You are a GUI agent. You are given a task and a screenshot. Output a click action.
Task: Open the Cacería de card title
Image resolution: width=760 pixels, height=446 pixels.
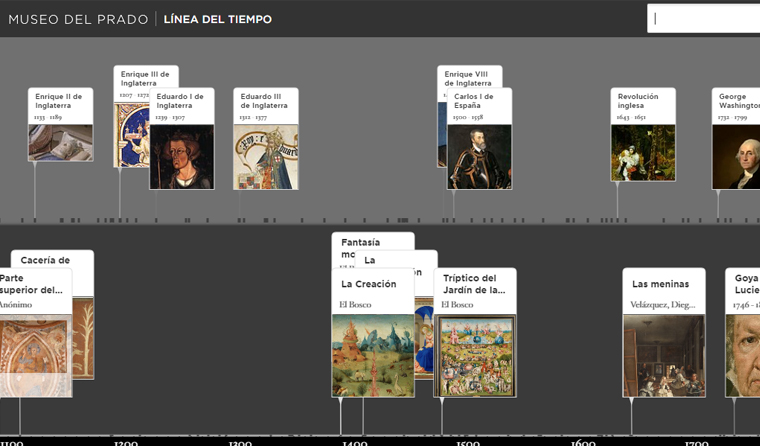click(x=45, y=260)
